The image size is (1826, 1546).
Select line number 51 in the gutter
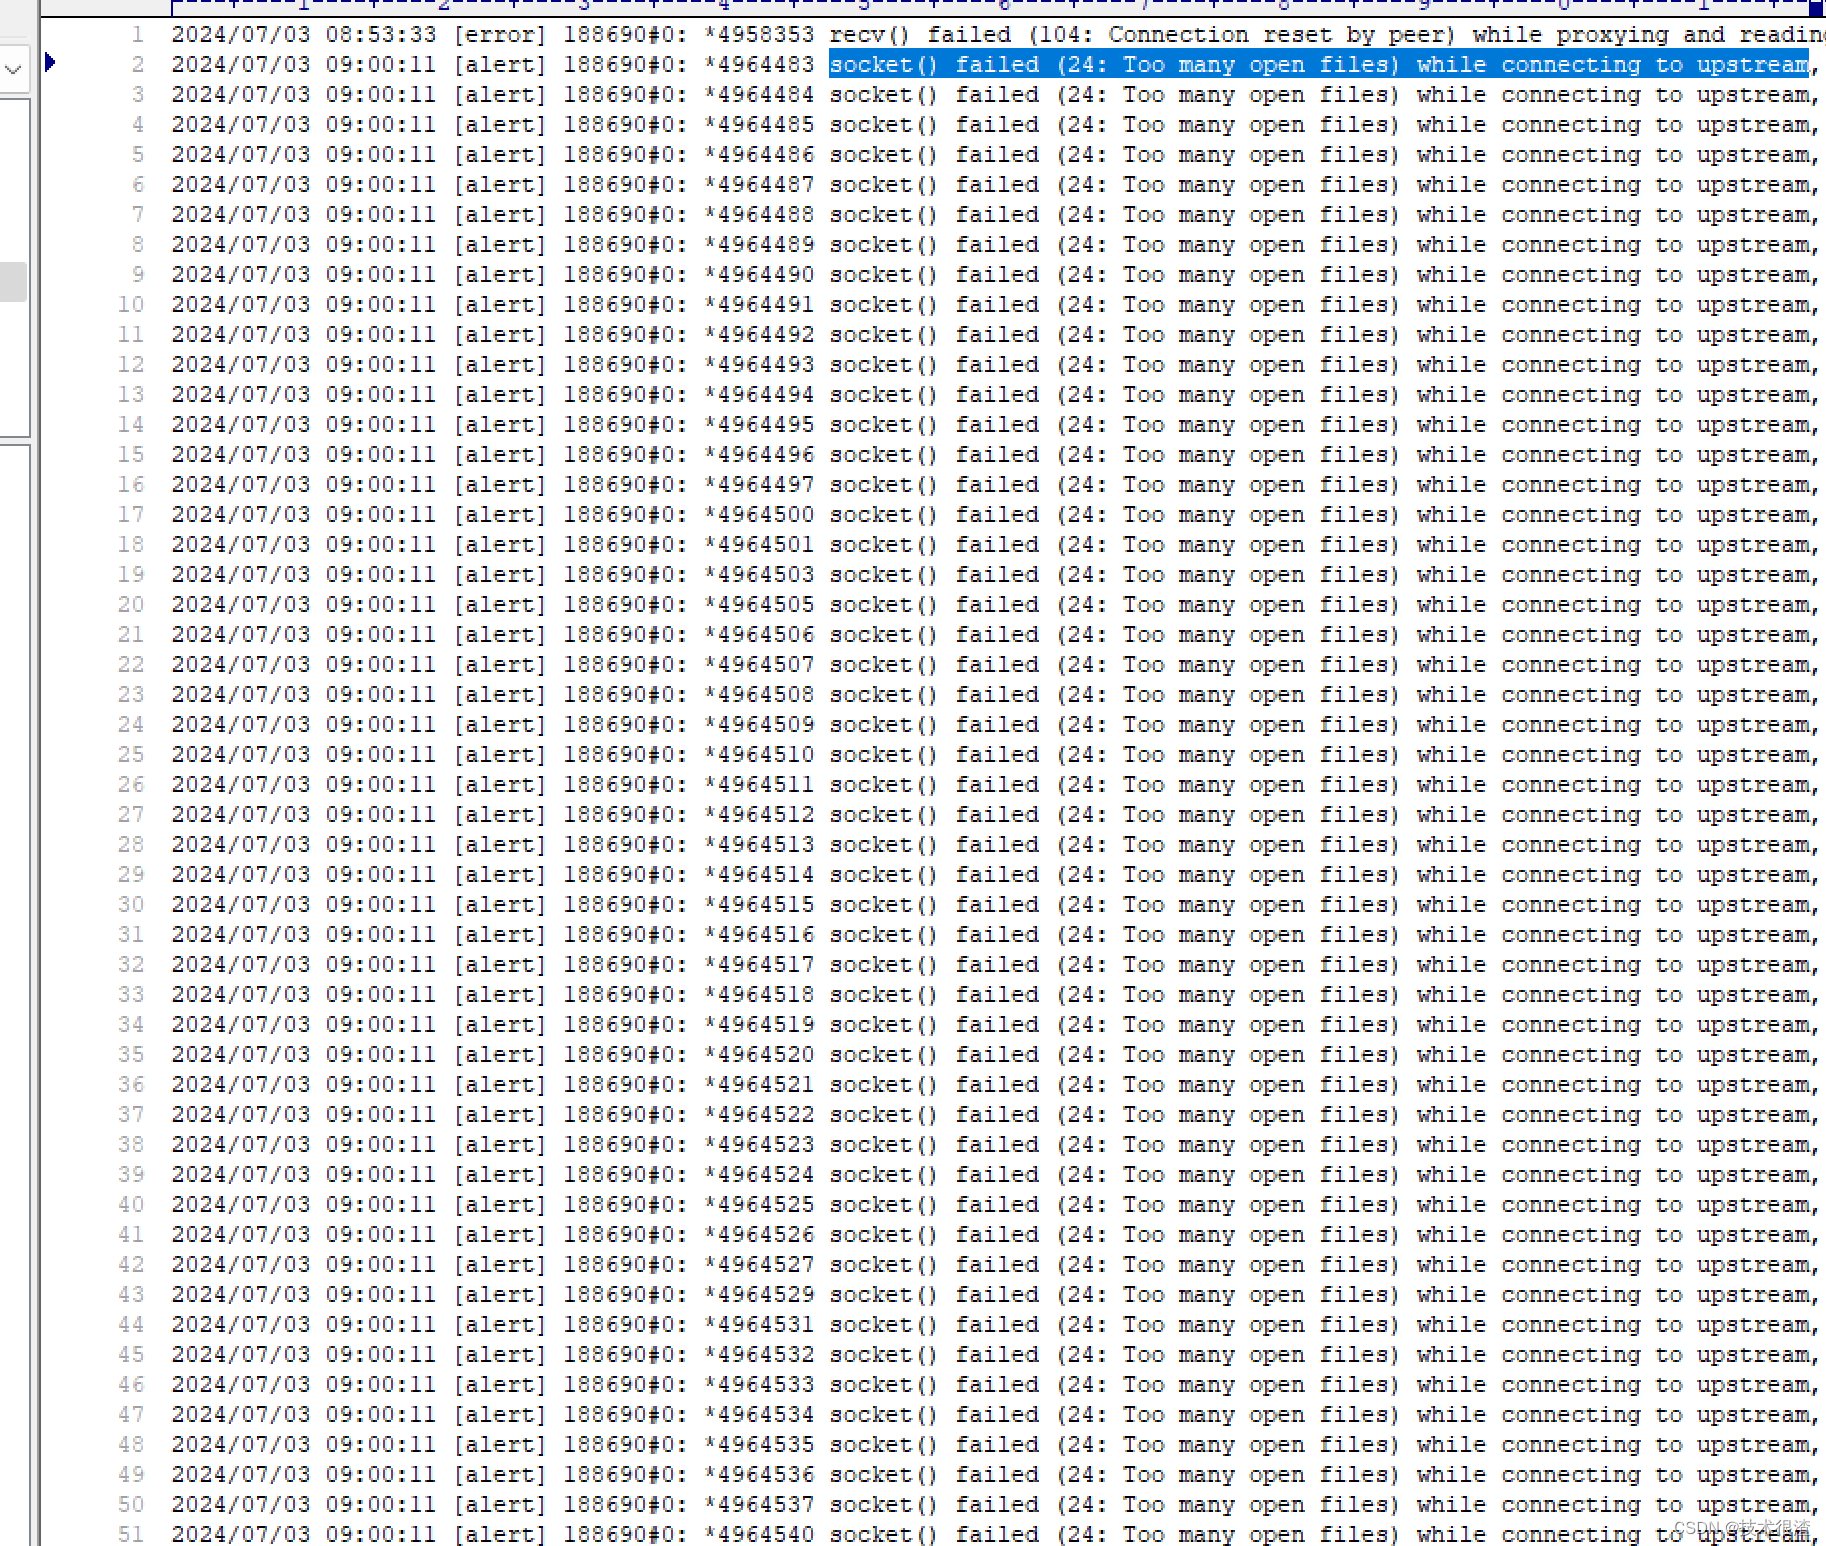tap(131, 1535)
